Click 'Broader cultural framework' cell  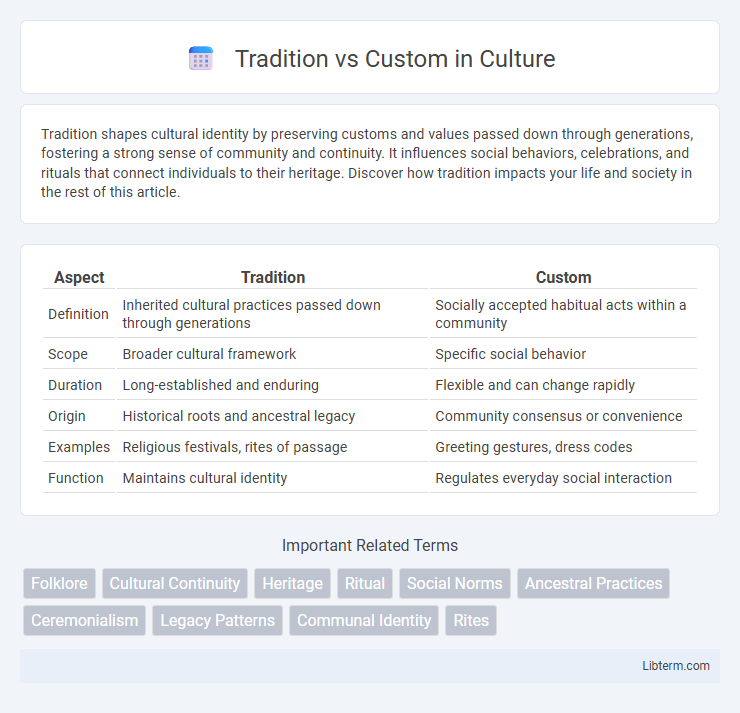click(x=272, y=354)
